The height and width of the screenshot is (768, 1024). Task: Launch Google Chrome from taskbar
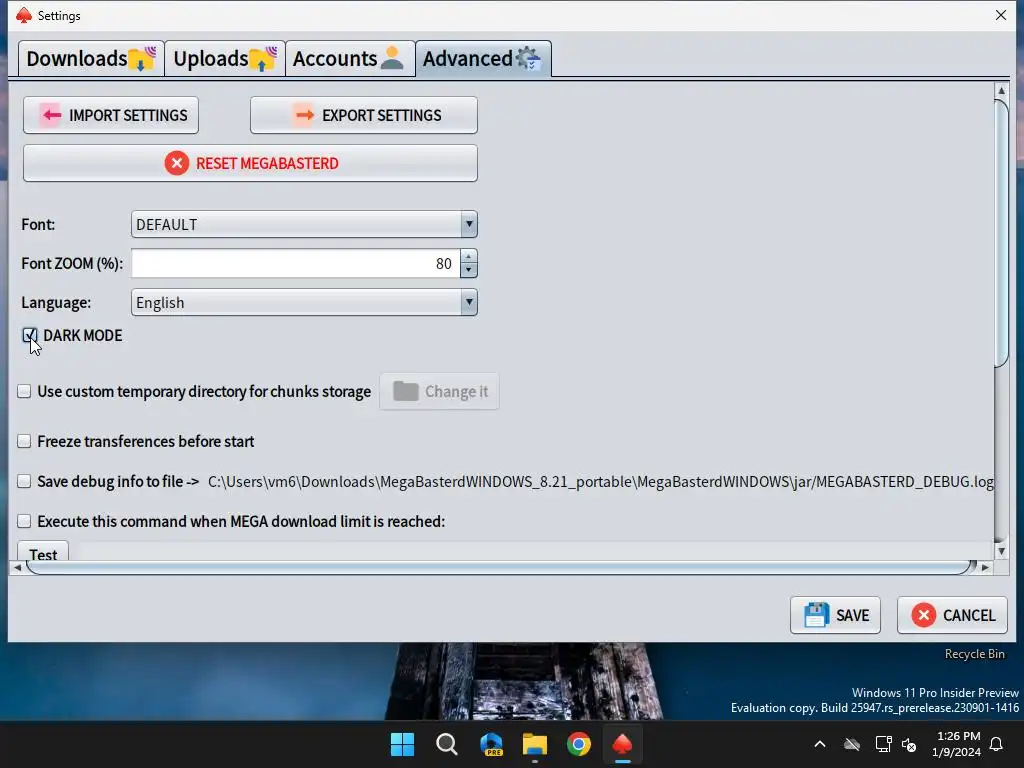pos(579,744)
